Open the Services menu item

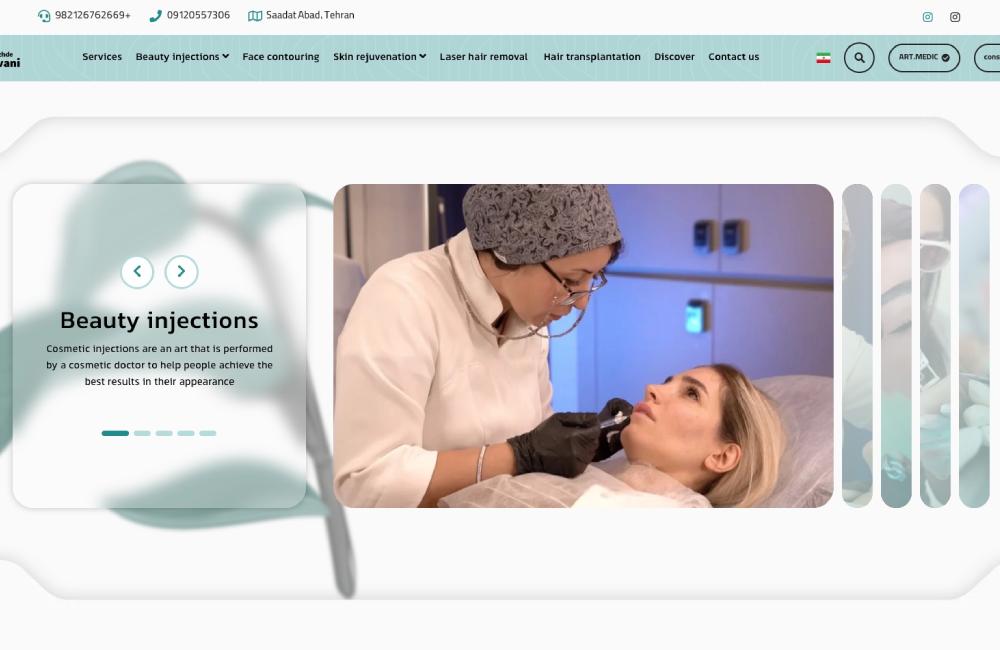coord(102,57)
